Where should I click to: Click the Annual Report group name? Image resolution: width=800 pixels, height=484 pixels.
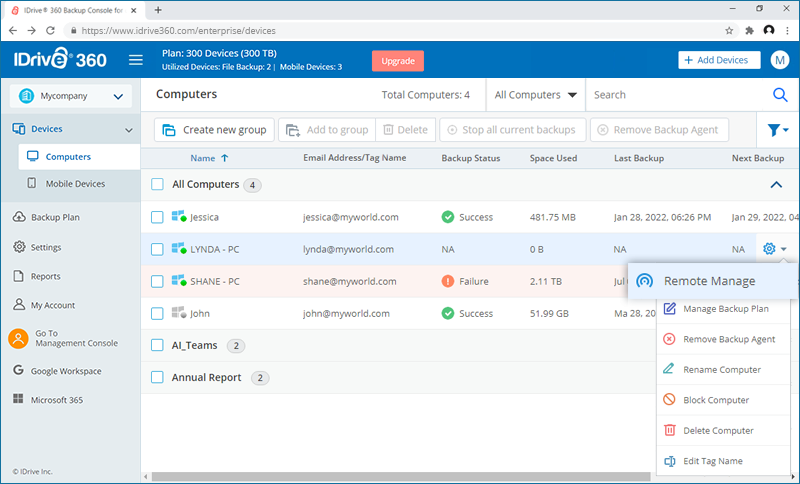206,377
